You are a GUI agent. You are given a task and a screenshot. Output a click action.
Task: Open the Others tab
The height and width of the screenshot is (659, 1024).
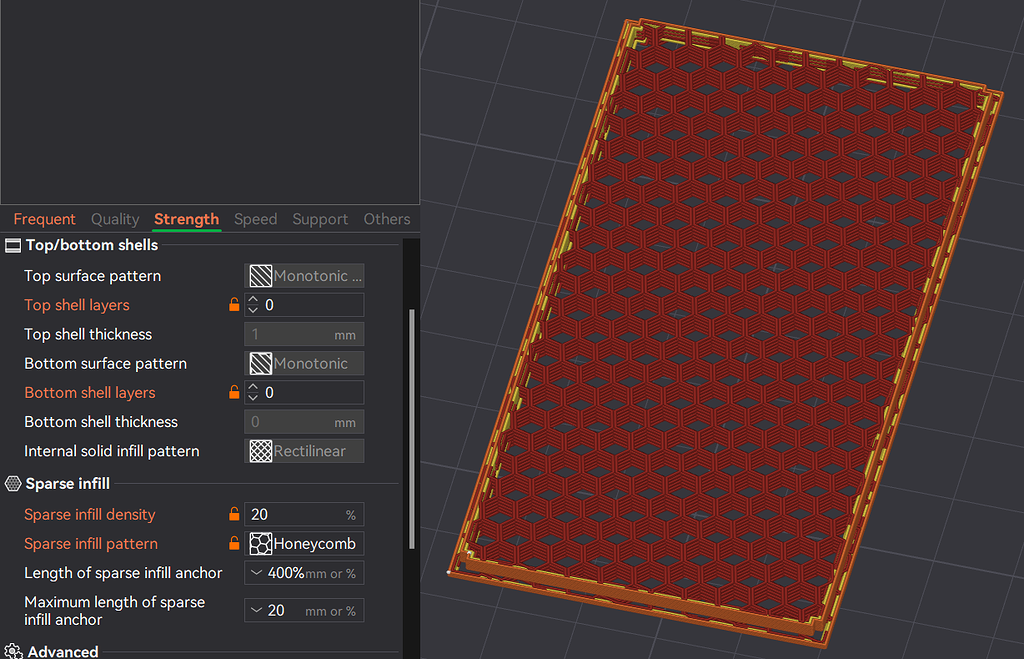click(x=387, y=219)
